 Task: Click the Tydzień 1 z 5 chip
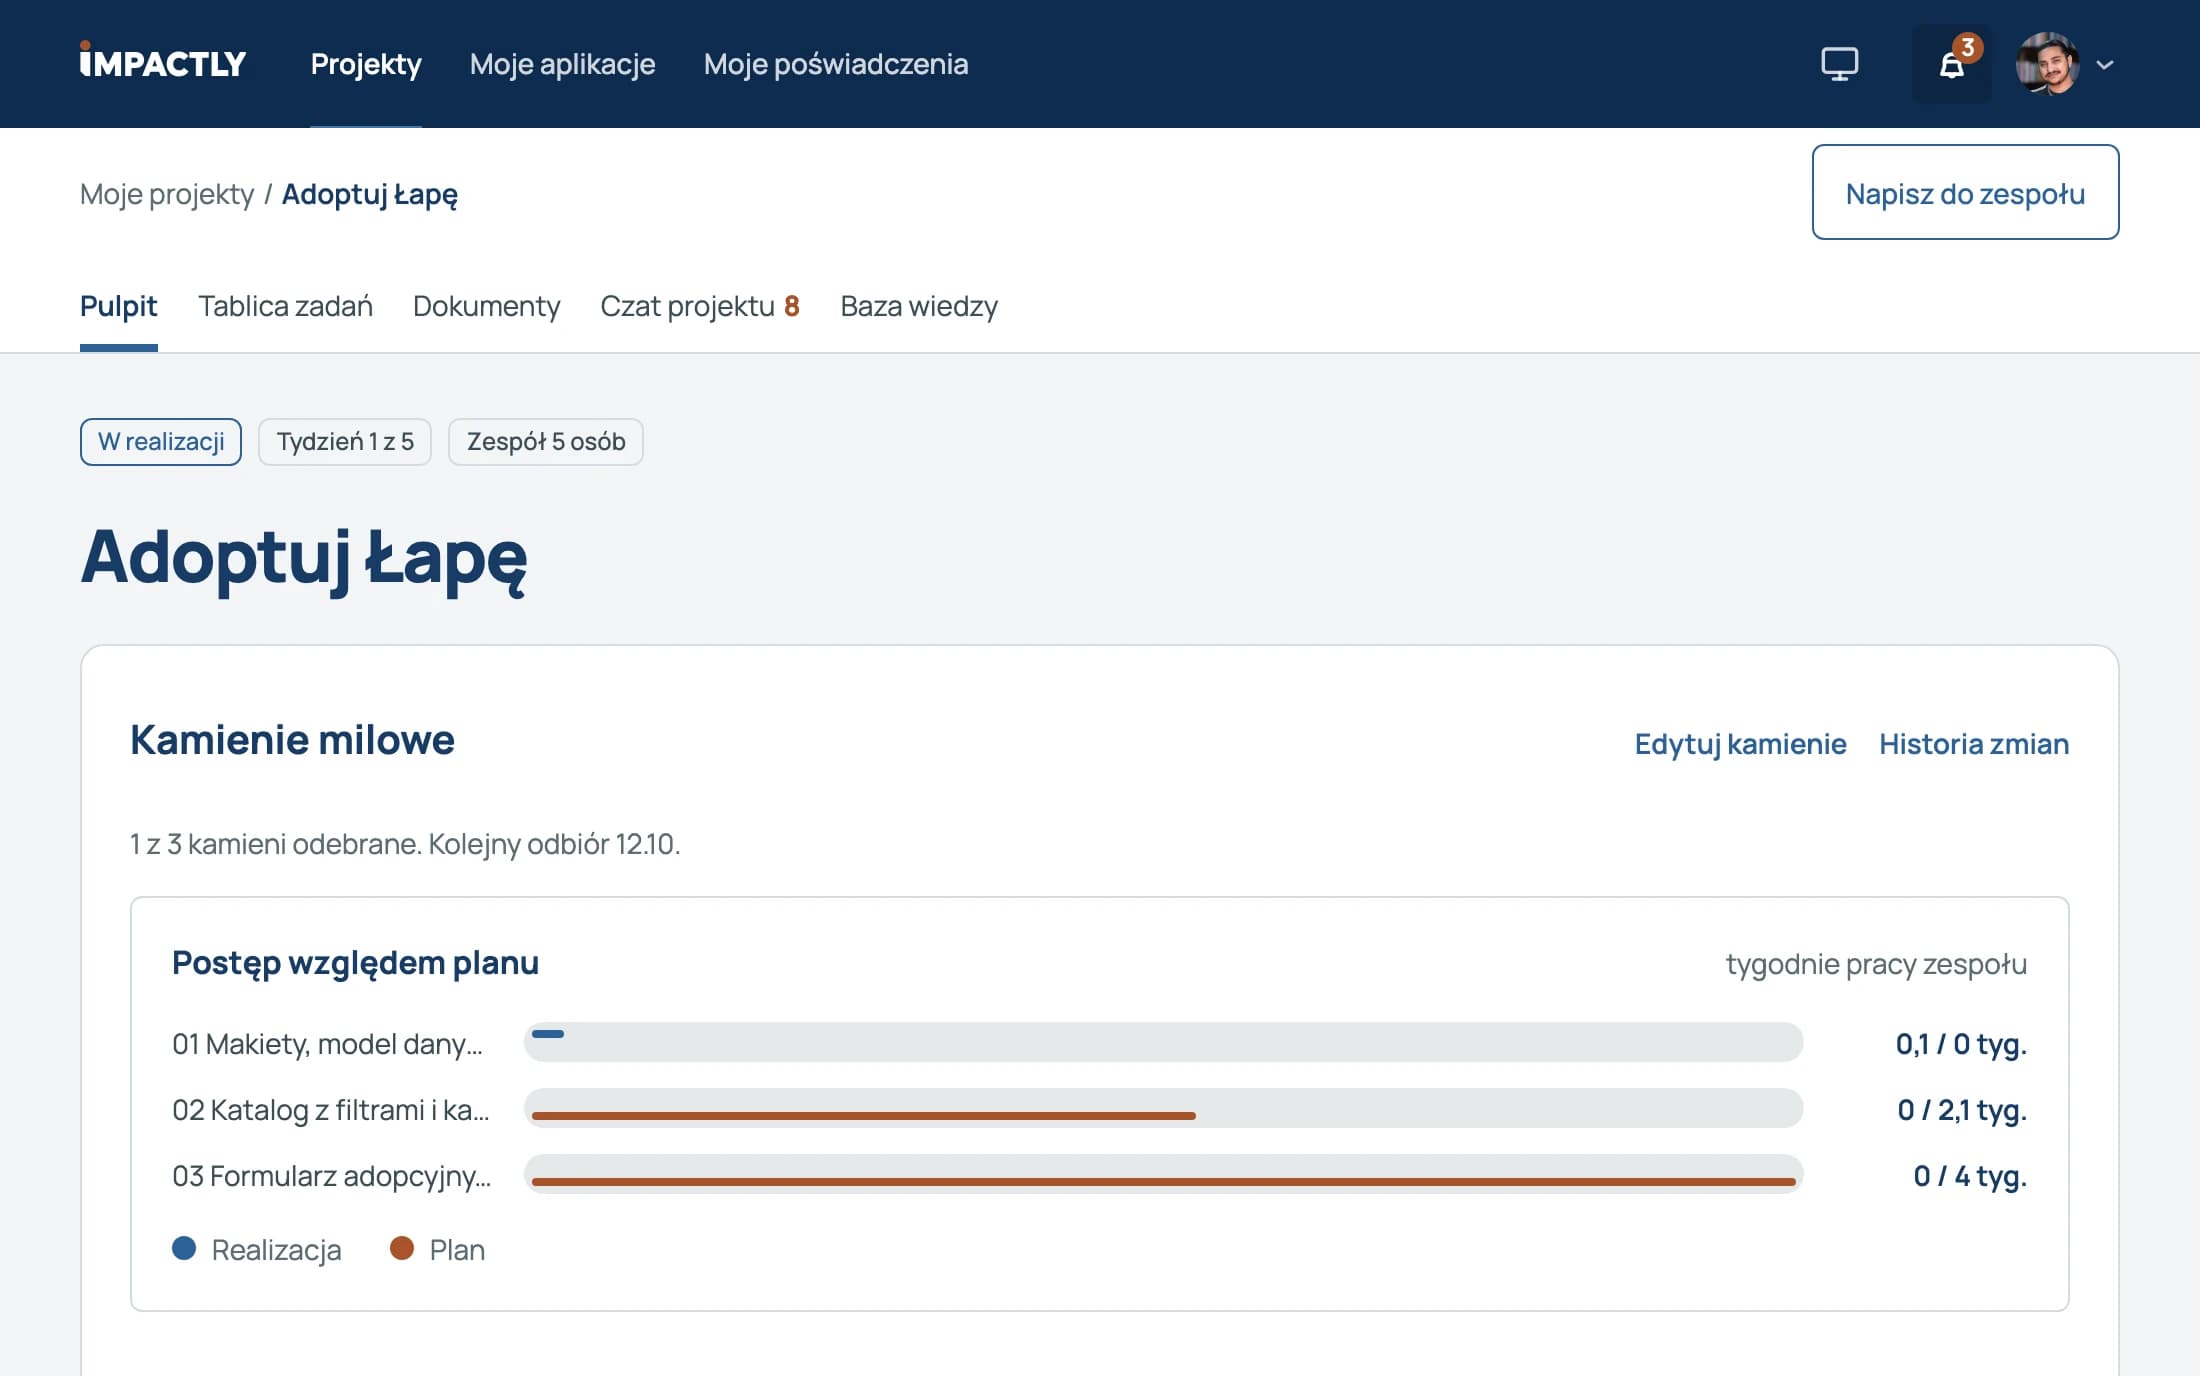345,442
